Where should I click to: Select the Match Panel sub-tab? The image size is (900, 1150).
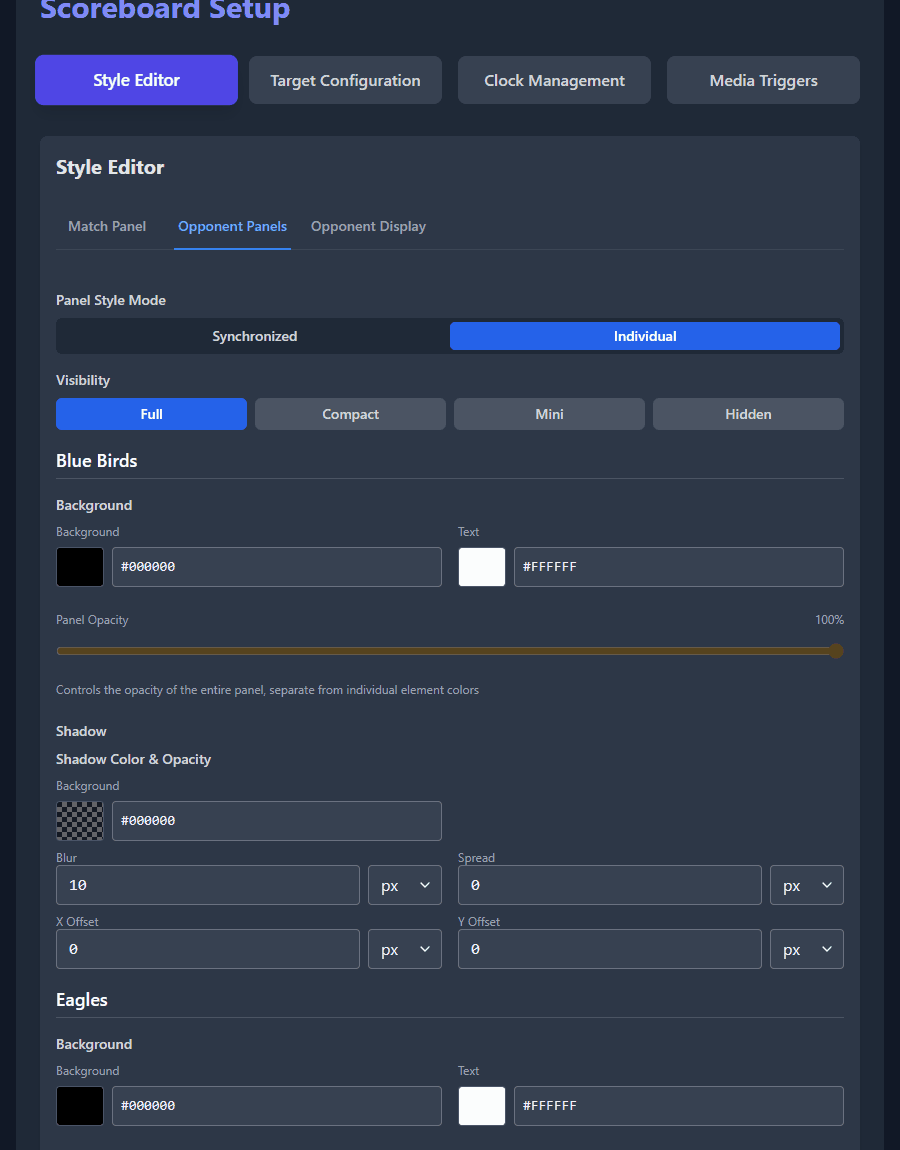tap(107, 227)
